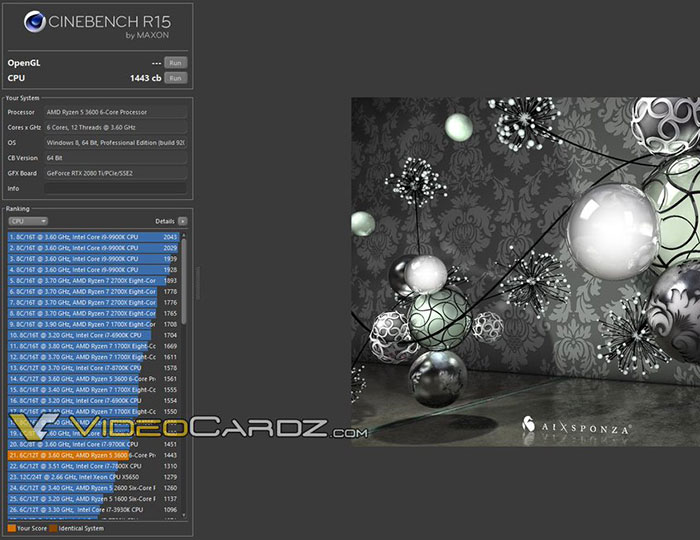
Task: Select rank 16 Core i7-6900K scoring 1554
Action: coord(93,401)
